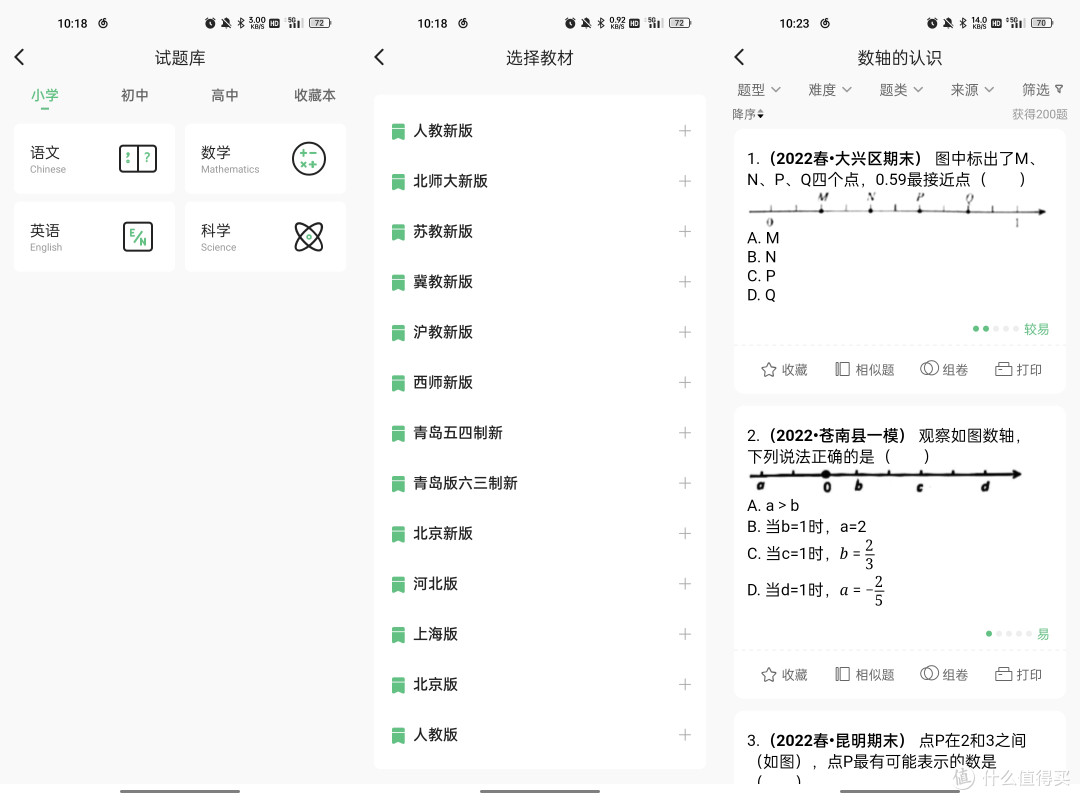Select the 西师新版 textbook row
The image size is (1080, 800).
(x=540, y=382)
